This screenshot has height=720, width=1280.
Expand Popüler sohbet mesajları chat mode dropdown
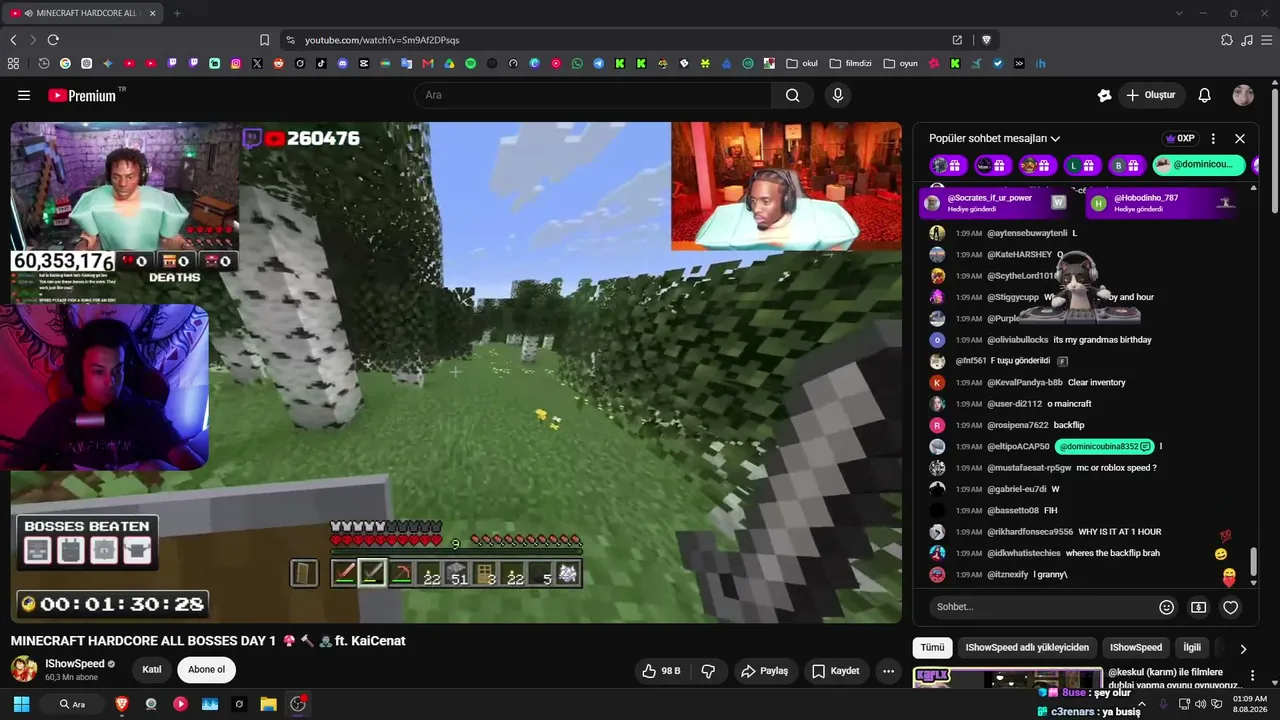pos(994,139)
